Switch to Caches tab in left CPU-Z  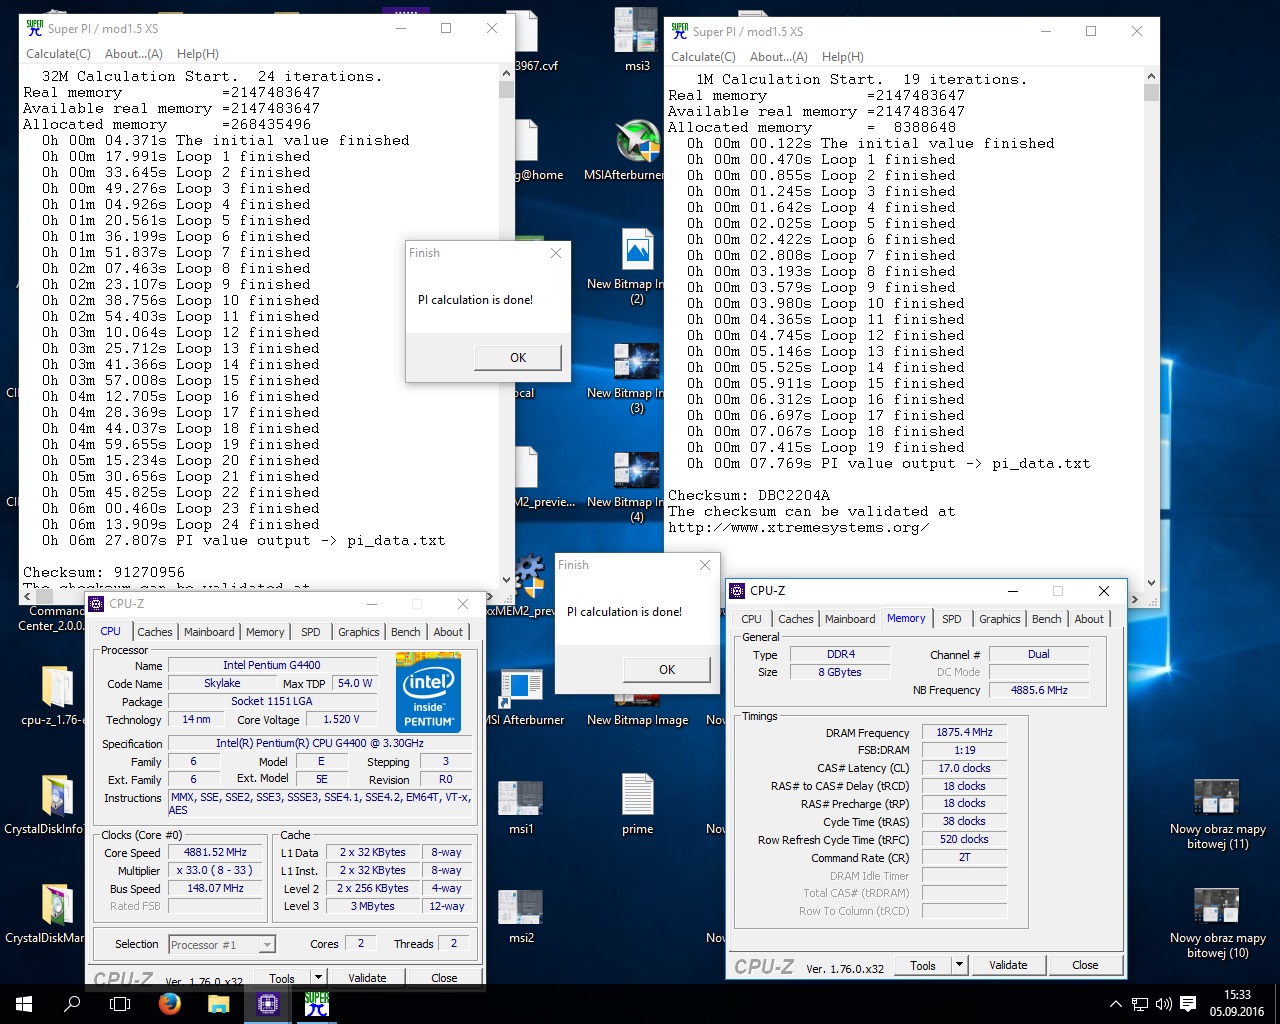(x=155, y=632)
